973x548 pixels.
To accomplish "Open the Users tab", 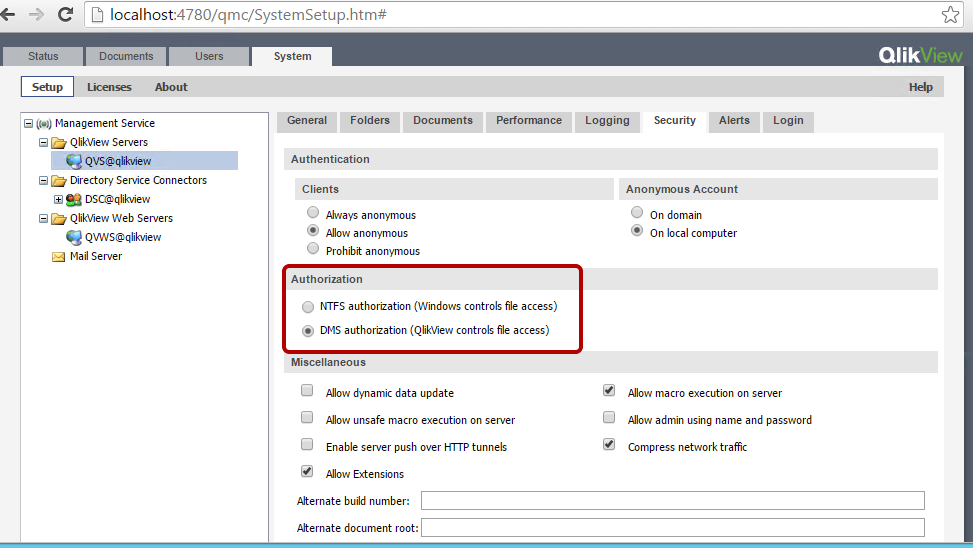I will point(209,56).
